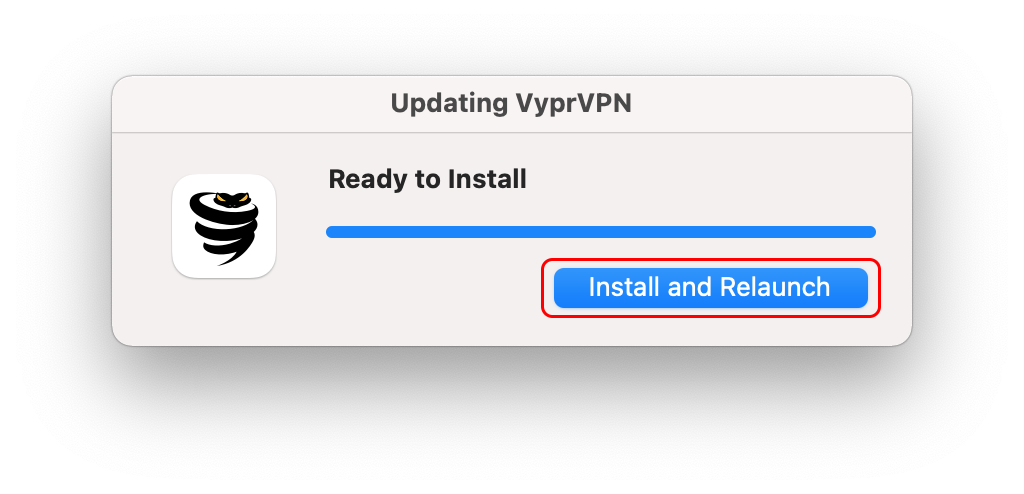
Task: Click the Ready to Install heading
Action: coord(427,180)
